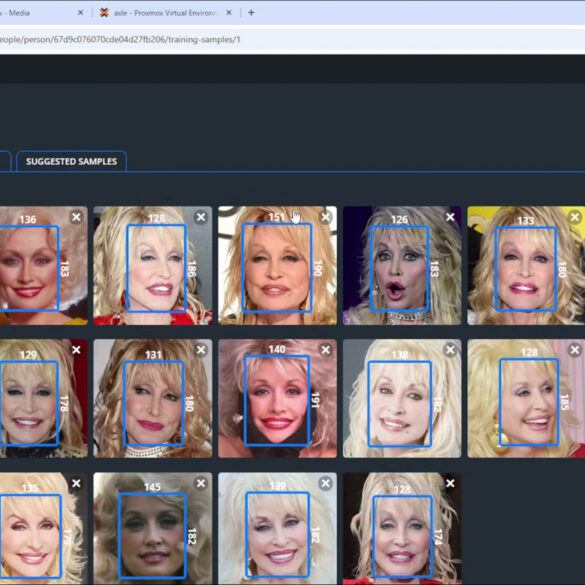
Task: Remove the sample labeled 151
Action: (x=325, y=217)
